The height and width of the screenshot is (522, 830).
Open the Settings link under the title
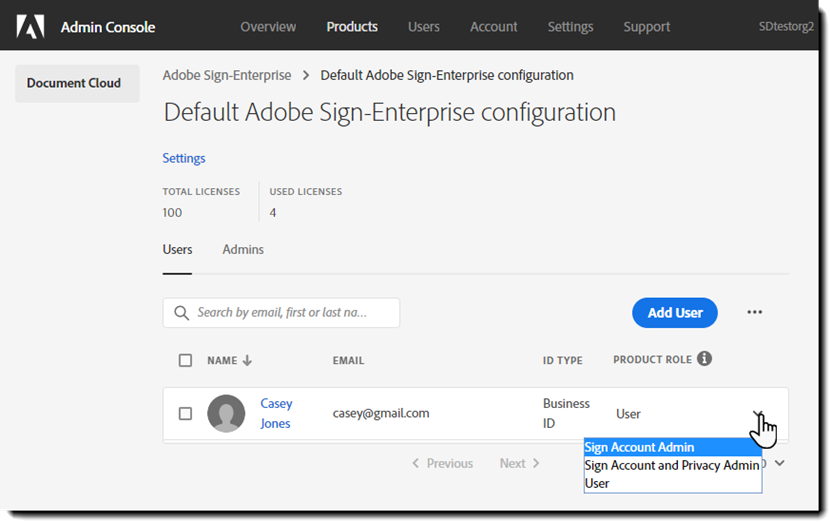coord(184,158)
